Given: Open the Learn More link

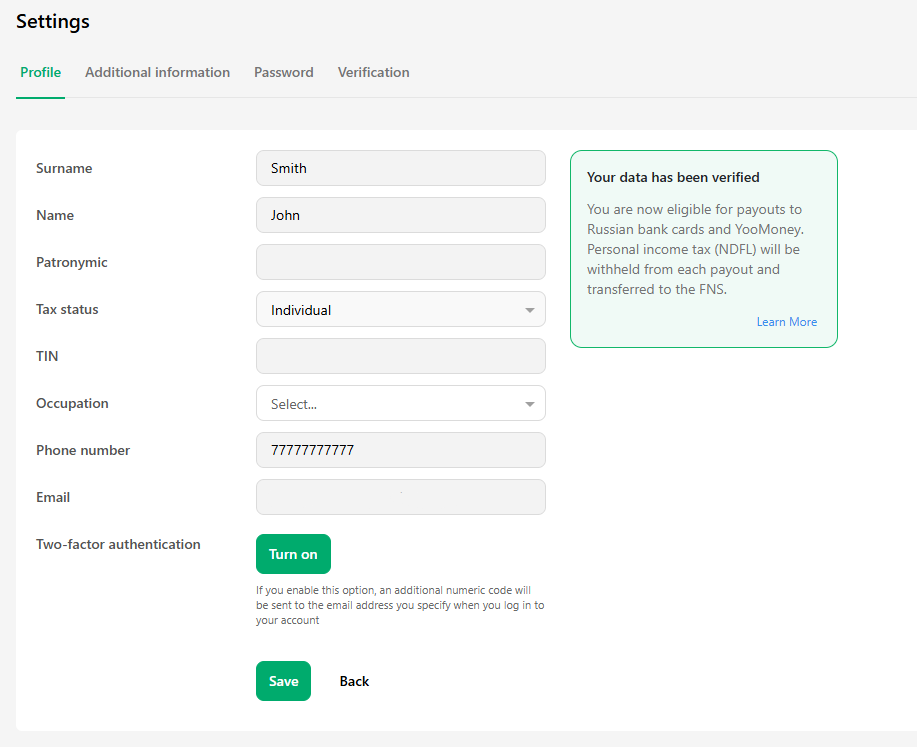Looking at the screenshot, I should 787,322.
